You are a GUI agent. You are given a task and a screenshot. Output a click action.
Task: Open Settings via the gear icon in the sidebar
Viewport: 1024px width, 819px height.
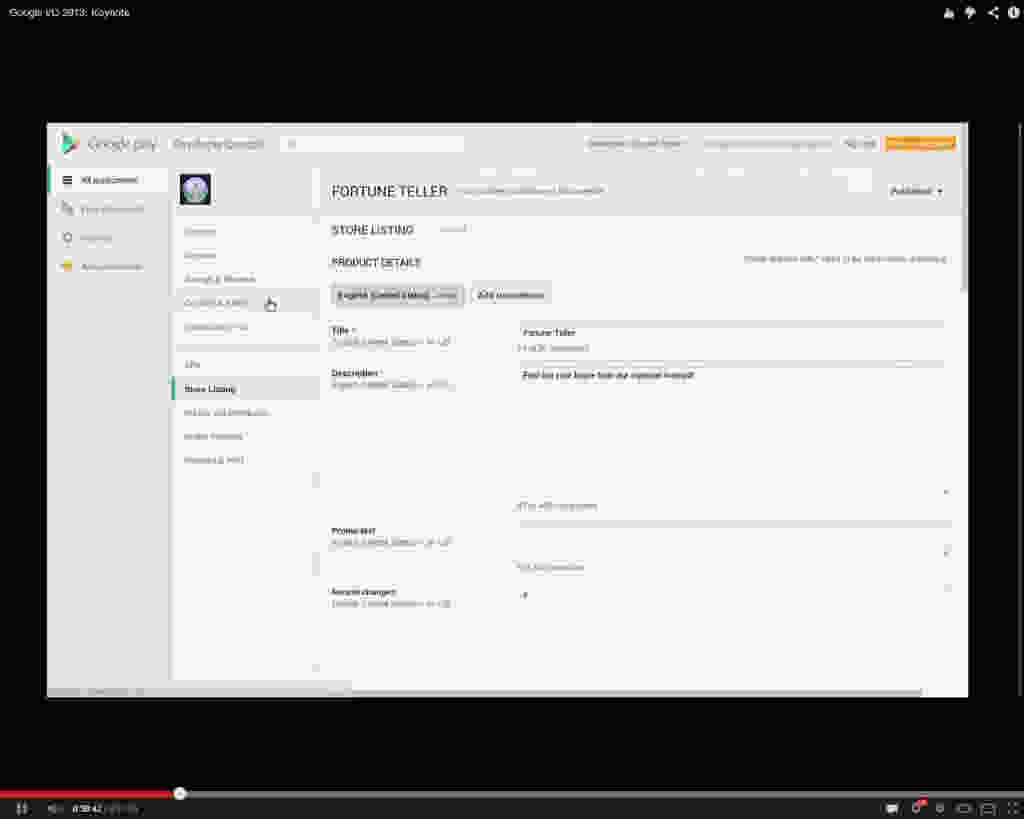pyautogui.click(x=67, y=238)
